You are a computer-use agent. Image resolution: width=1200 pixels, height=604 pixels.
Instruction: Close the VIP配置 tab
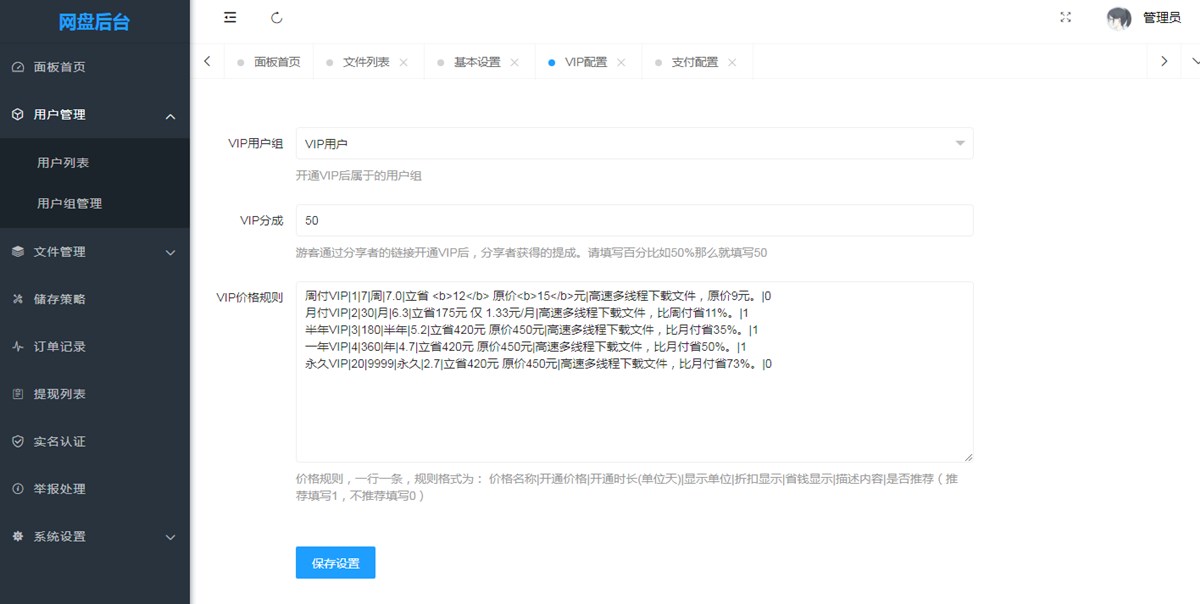click(621, 62)
